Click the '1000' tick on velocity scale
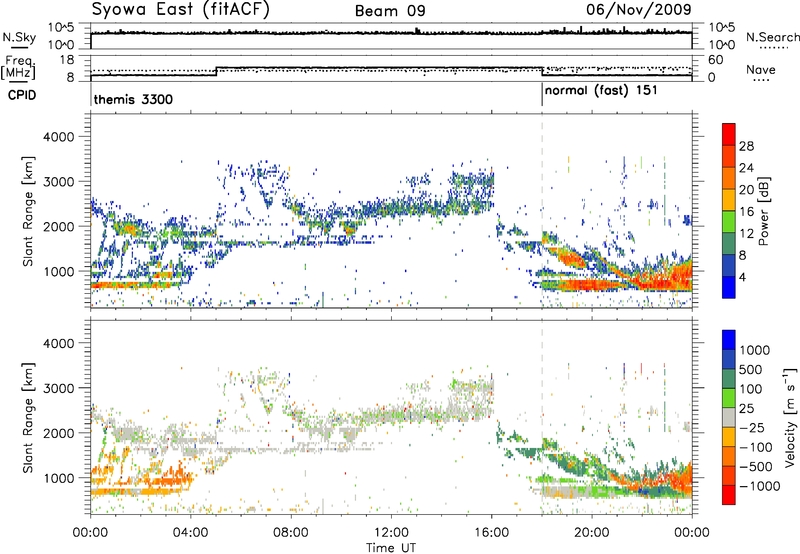Screen dimensions: 800x554 (x=755, y=350)
